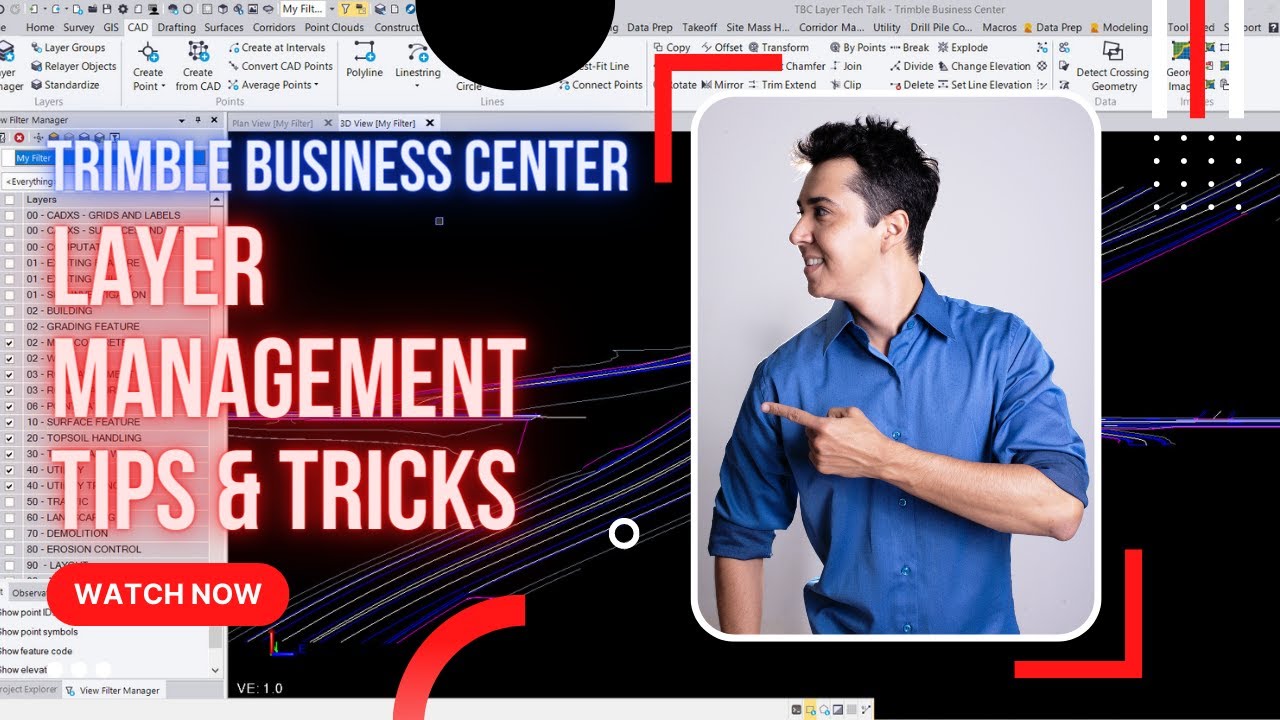Switch to the Plan View [My Filter] tab

tap(272, 123)
